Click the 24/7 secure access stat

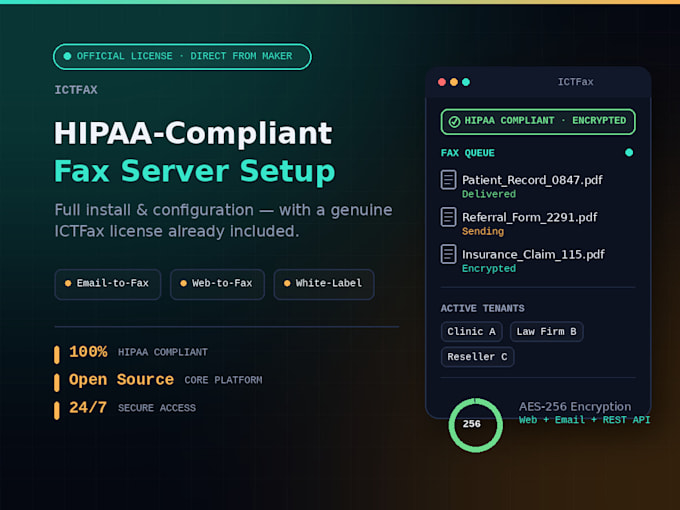coord(125,408)
